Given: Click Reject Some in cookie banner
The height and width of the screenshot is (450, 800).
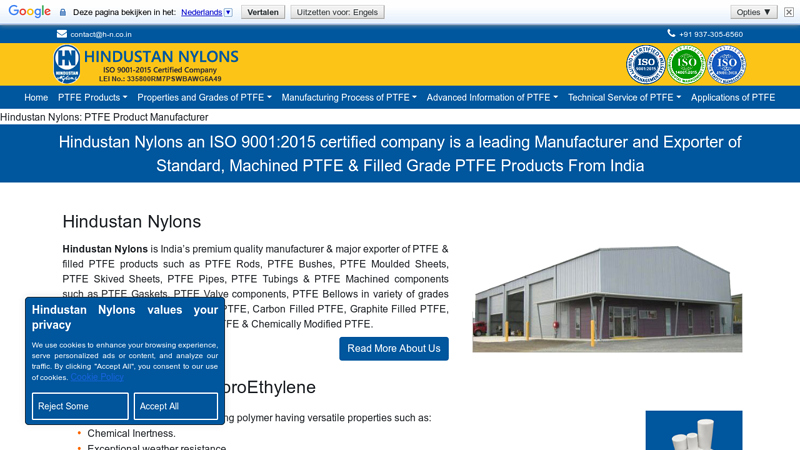Looking at the screenshot, I should 80,406.
